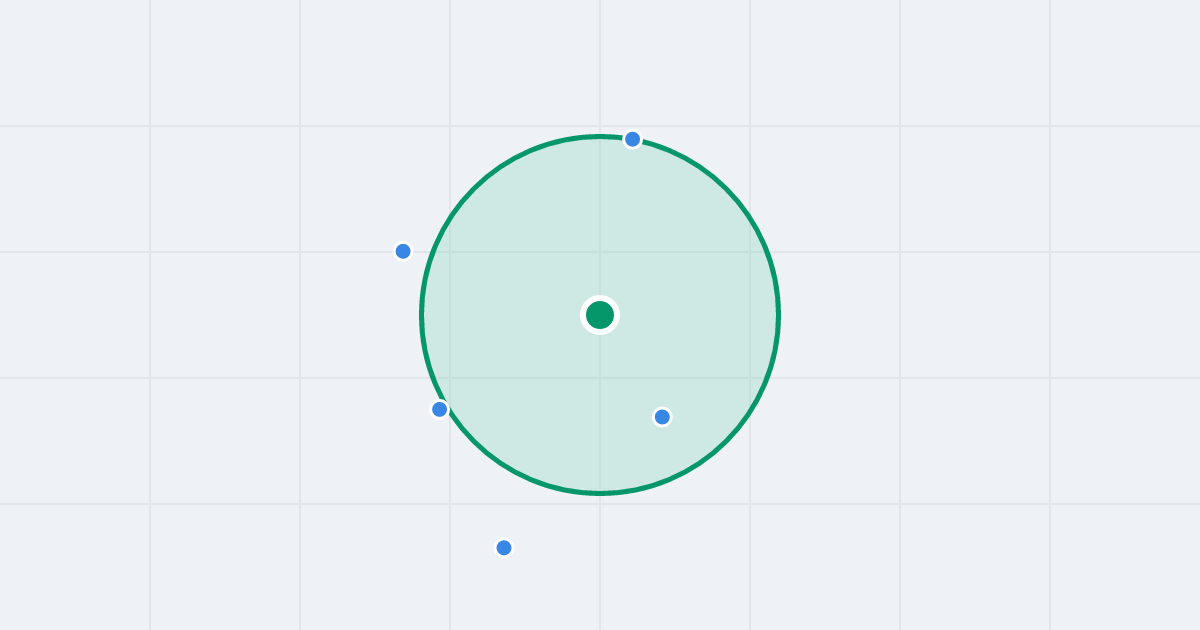Screen dimensions: 1200x630
Task: Click the grid line crossing inside the circle's upper left
Action: [450, 252]
